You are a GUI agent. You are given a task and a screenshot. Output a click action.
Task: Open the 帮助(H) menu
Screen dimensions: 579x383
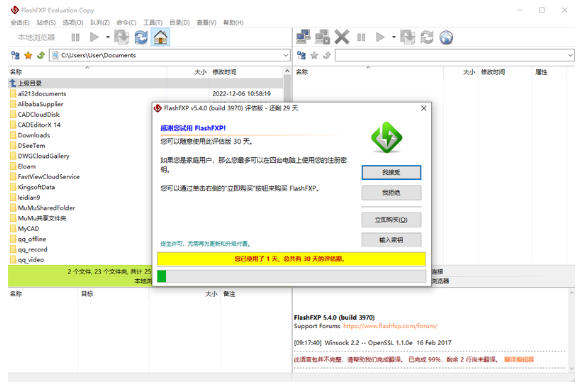point(233,23)
